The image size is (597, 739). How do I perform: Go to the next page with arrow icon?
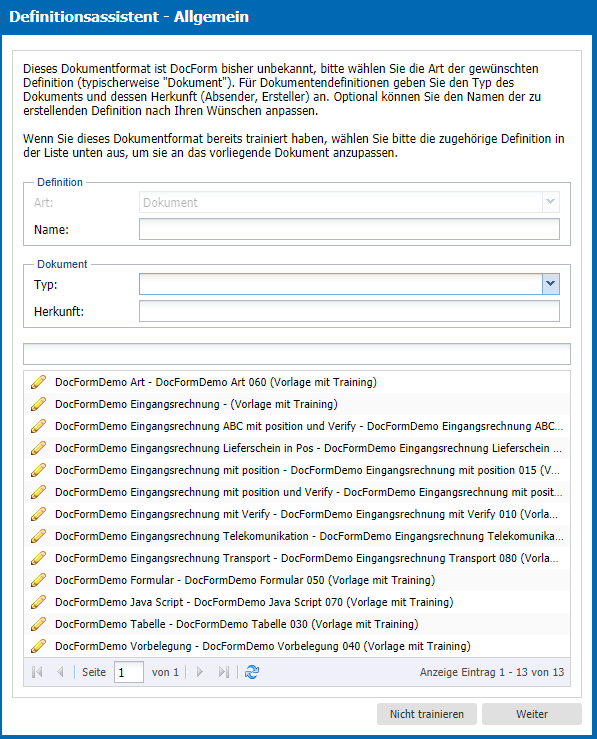[200, 672]
